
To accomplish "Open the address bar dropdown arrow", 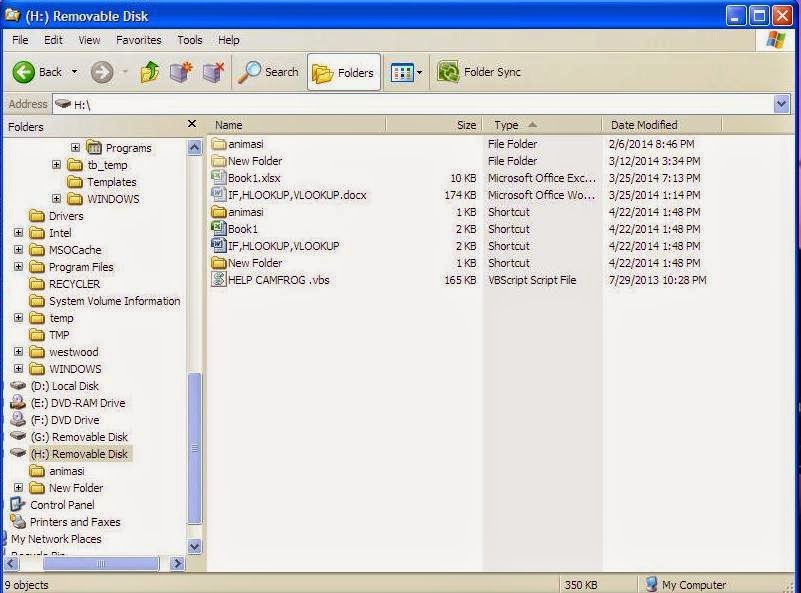I will 781,104.
